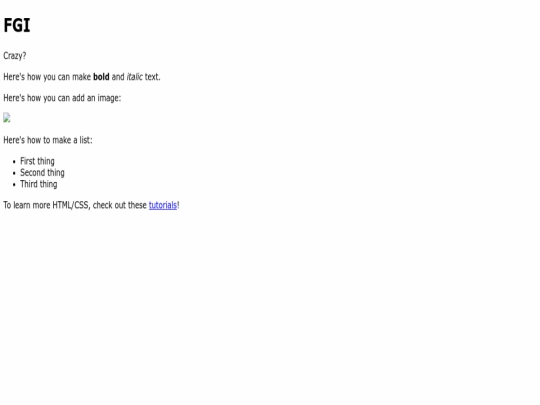Click the words check out these

point(120,205)
